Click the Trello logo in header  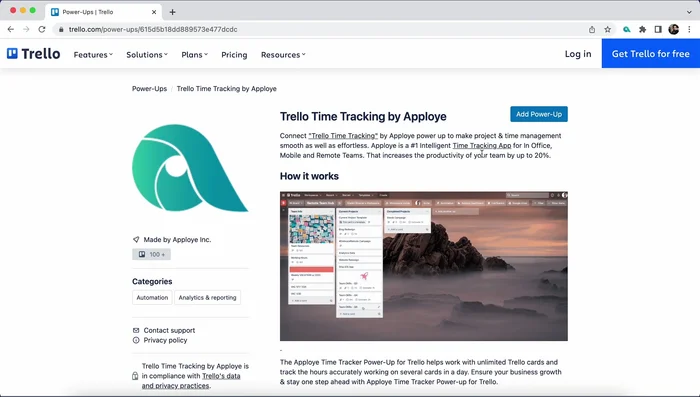33,54
